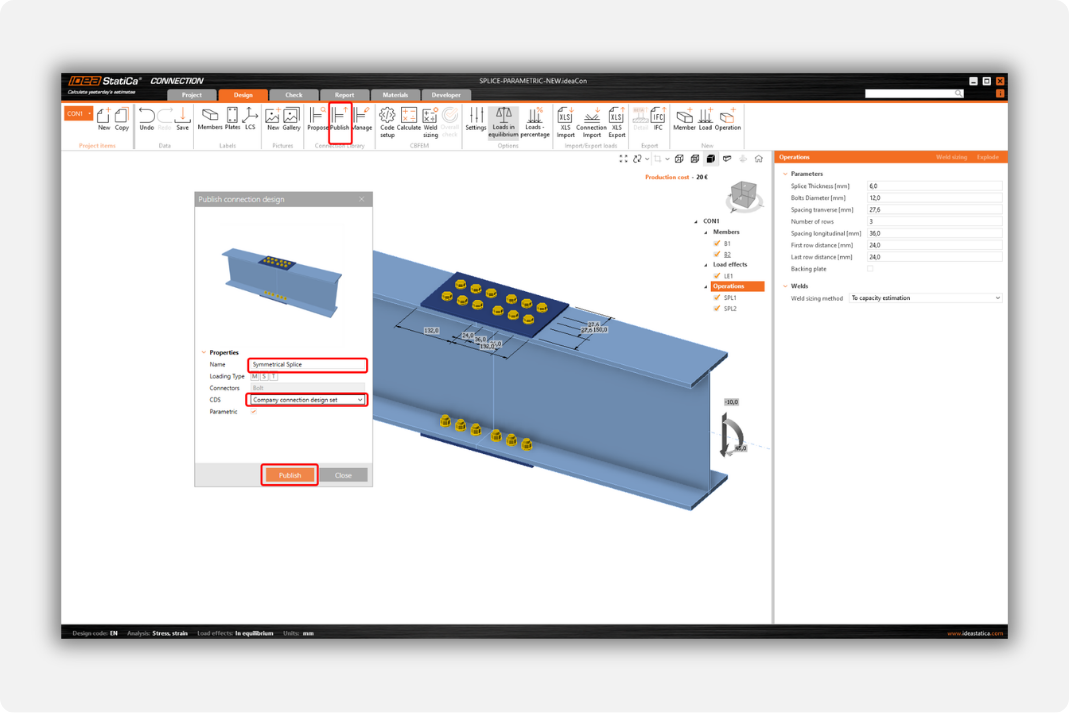
Task: Click Close button in publish dialog
Action: point(344,475)
